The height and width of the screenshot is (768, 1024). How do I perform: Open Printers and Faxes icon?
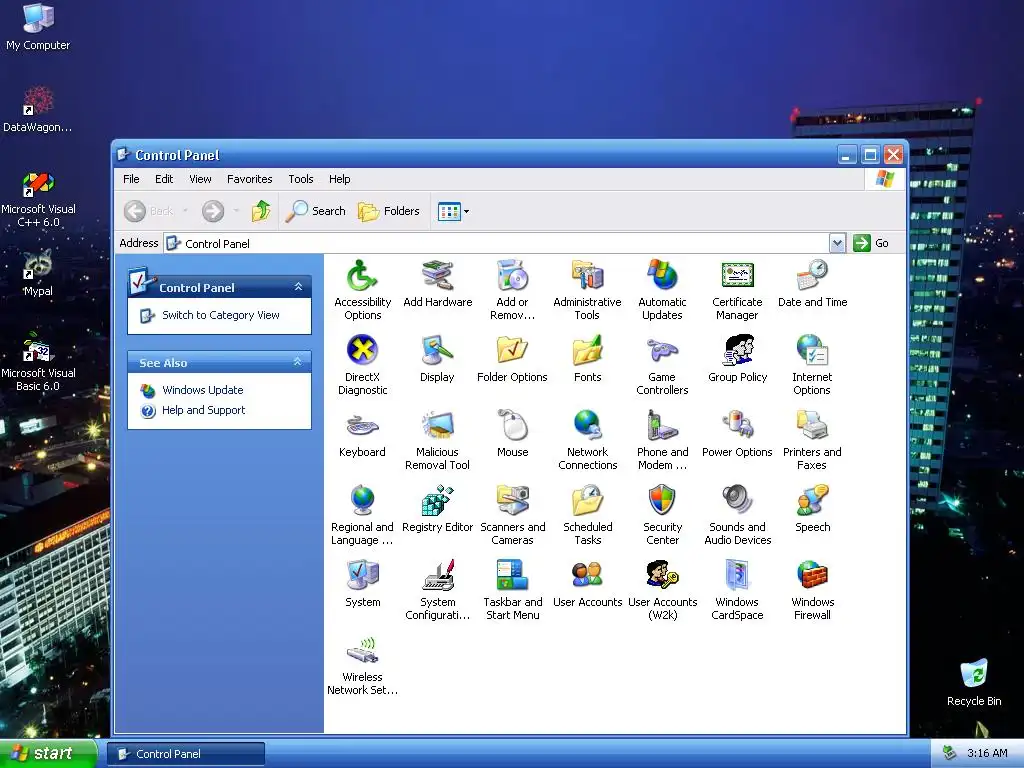pyautogui.click(x=812, y=440)
